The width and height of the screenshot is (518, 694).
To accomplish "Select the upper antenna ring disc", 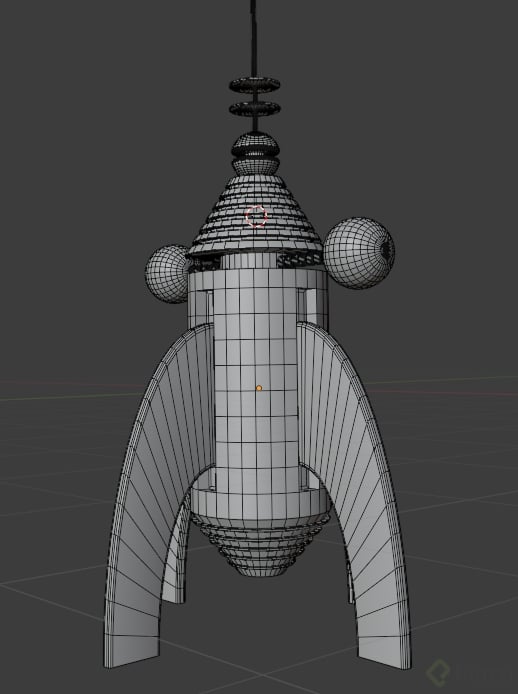I will pyautogui.click(x=255, y=84).
